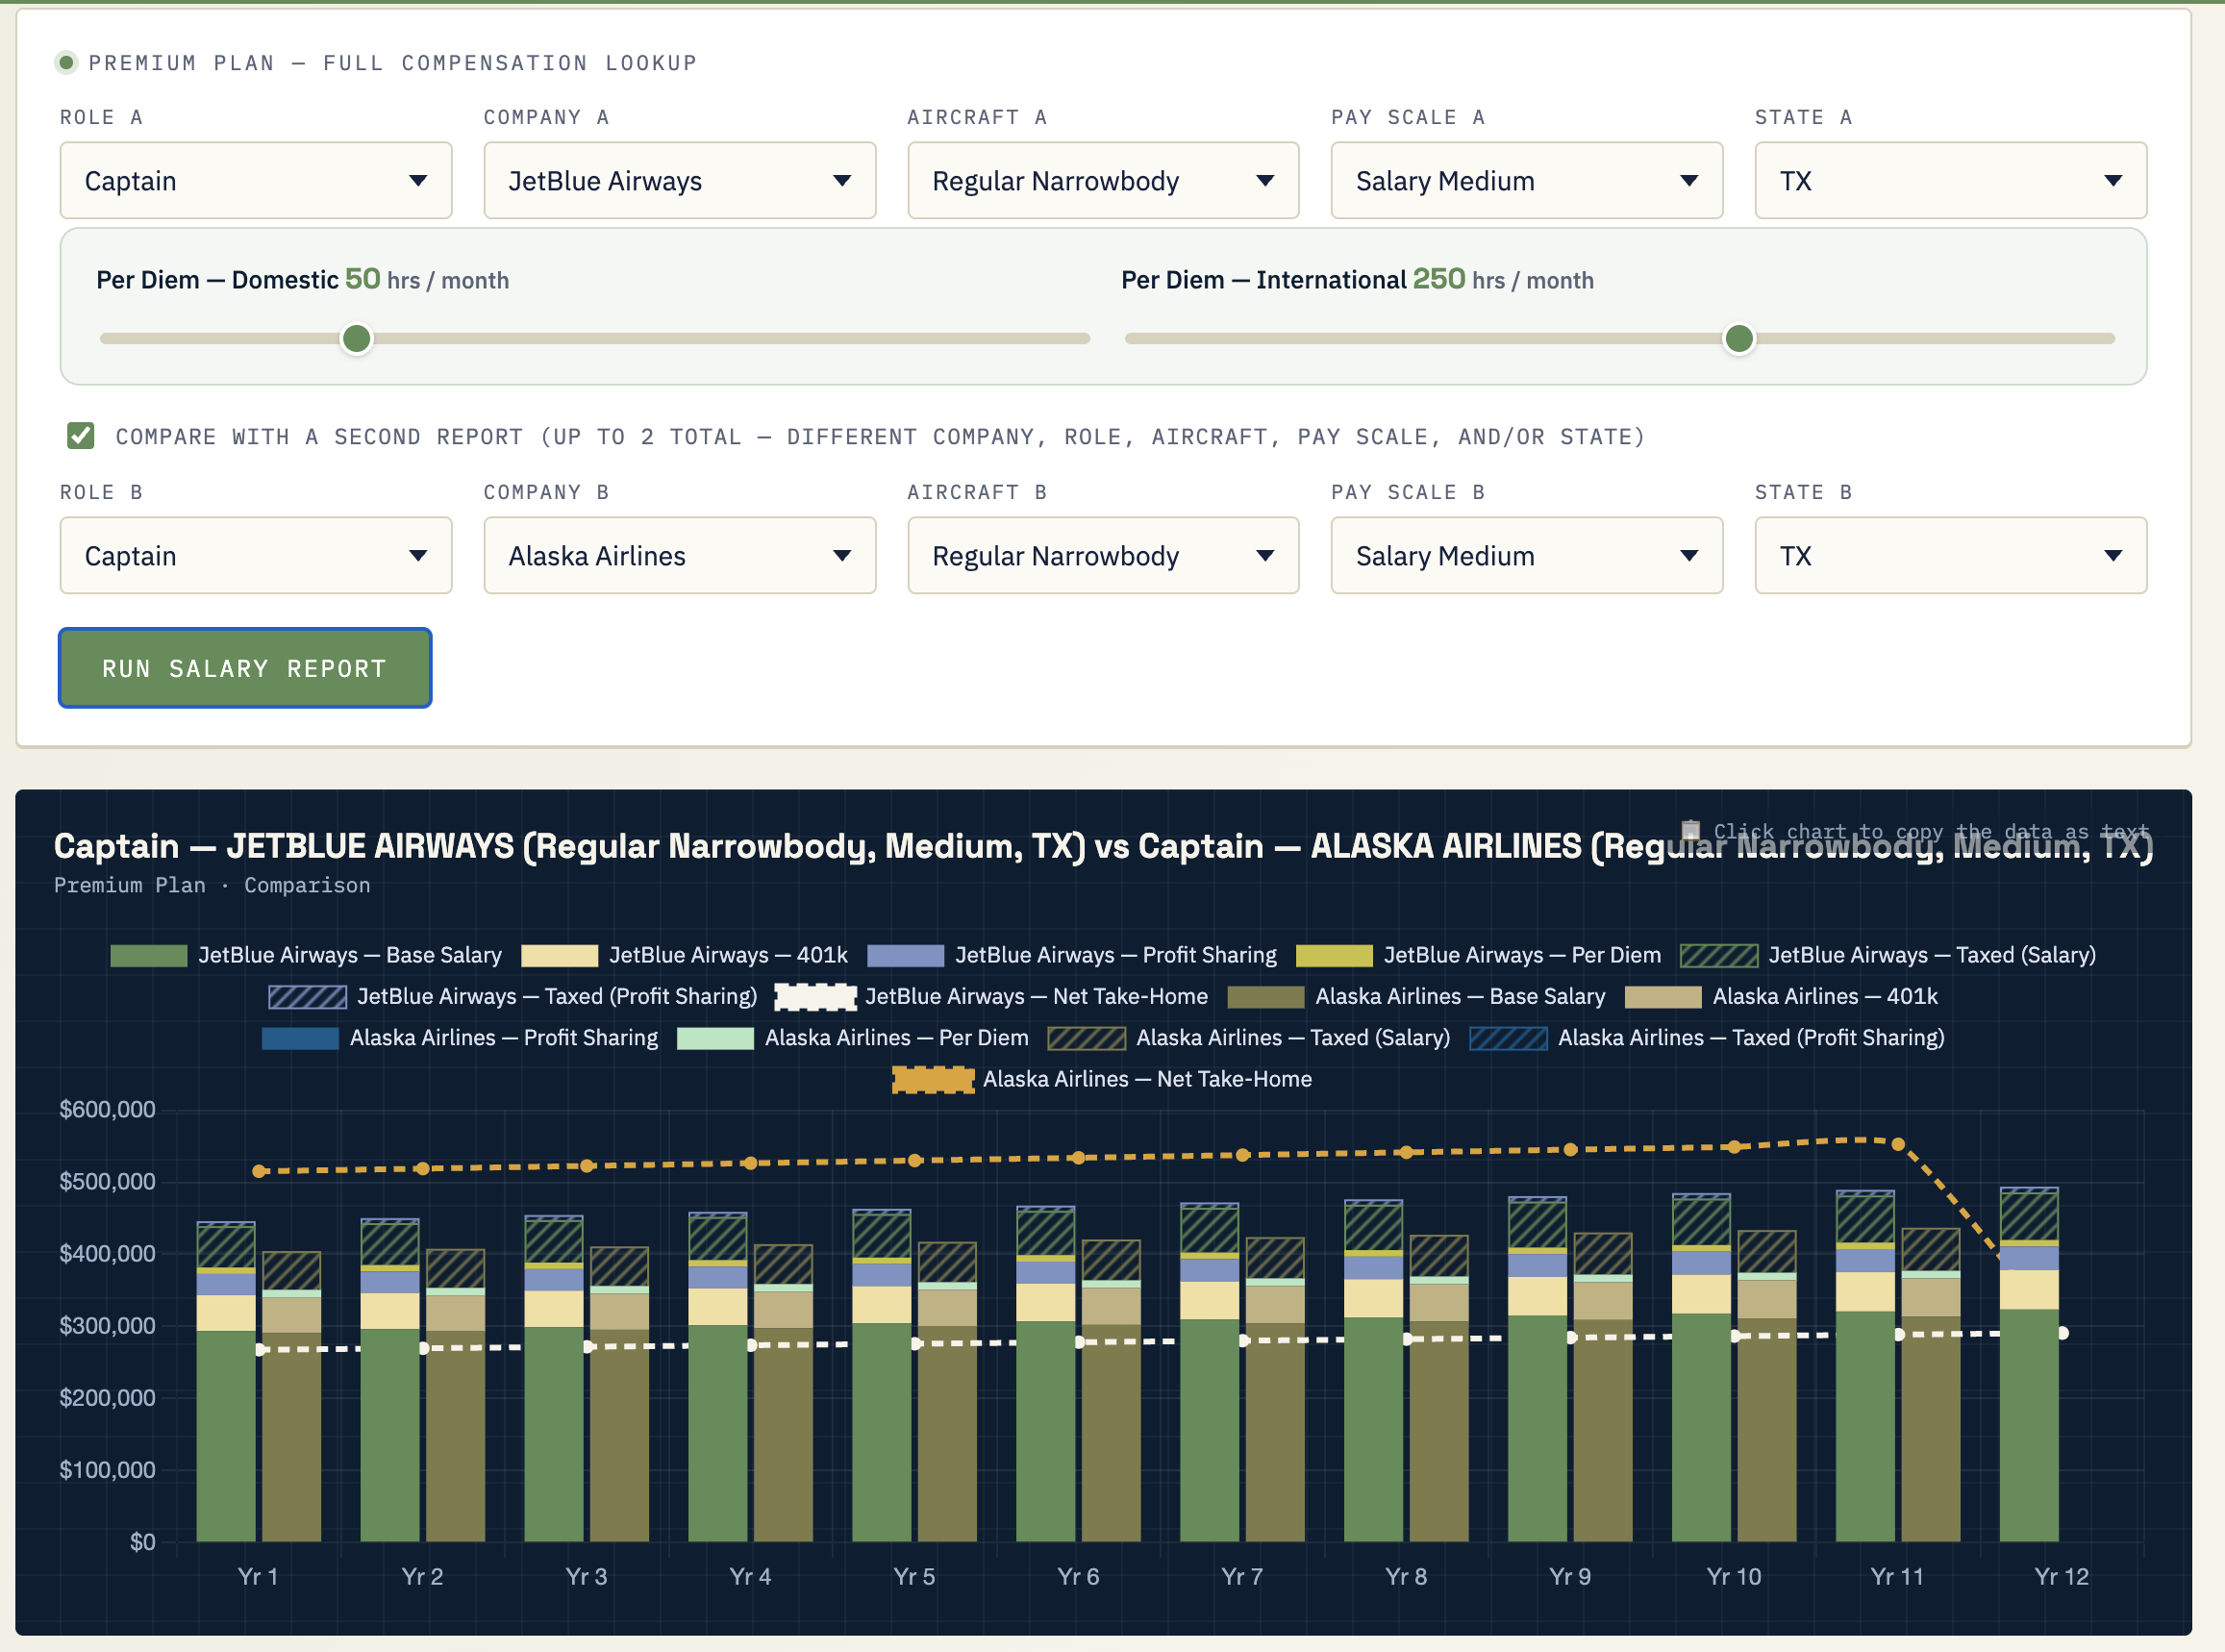Open the Role A dropdown
The height and width of the screenshot is (1652, 2225).
[x=256, y=181]
